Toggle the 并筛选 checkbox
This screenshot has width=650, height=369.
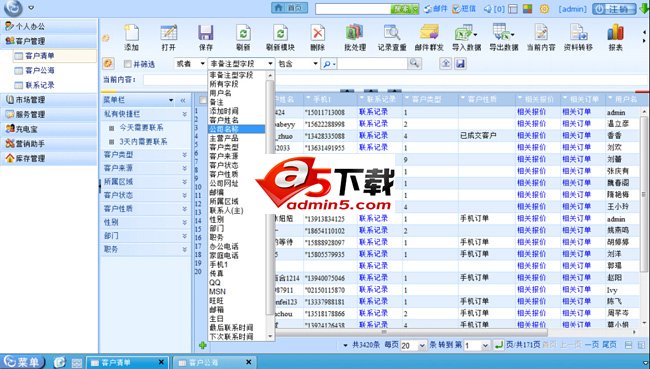[x=128, y=64]
